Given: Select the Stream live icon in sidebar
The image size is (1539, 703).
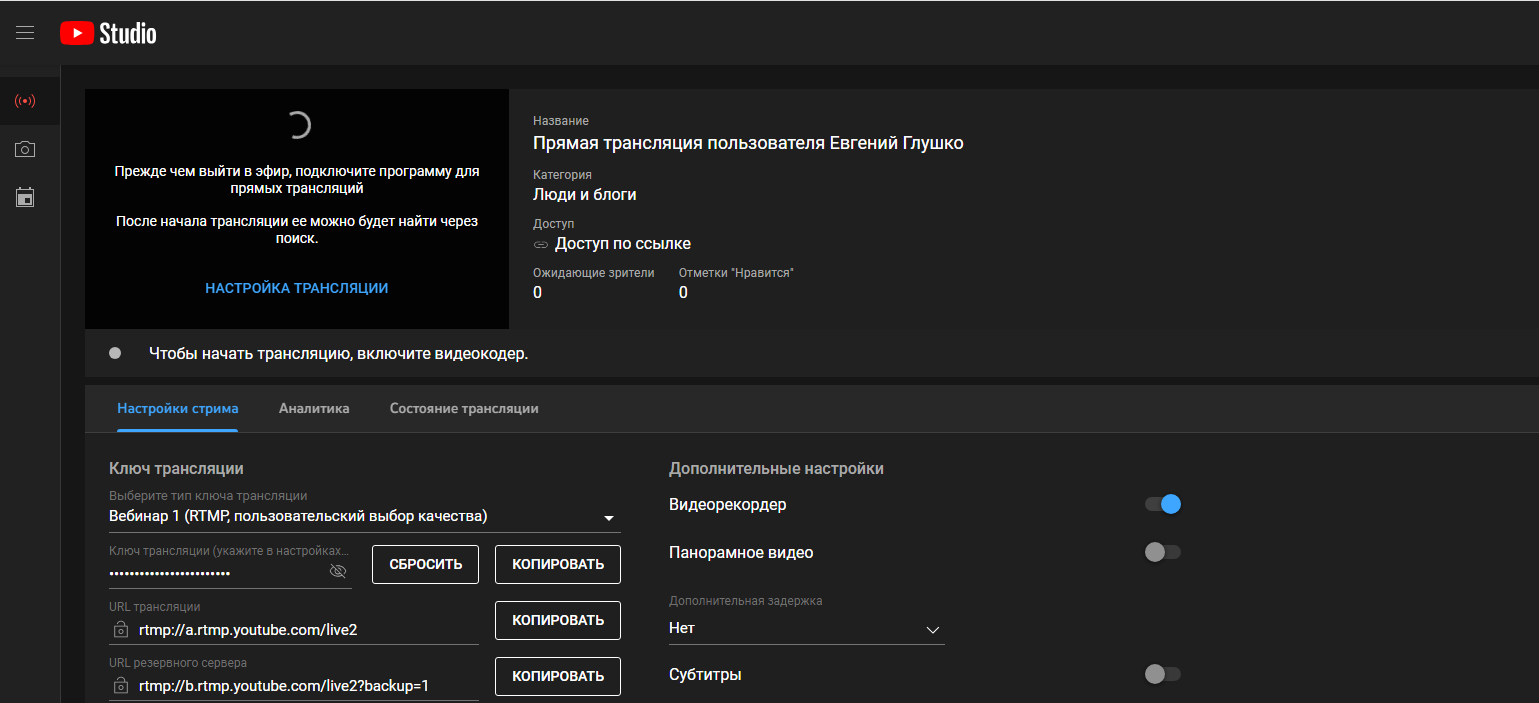Looking at the screenshot, I should [x=25, y=101].
